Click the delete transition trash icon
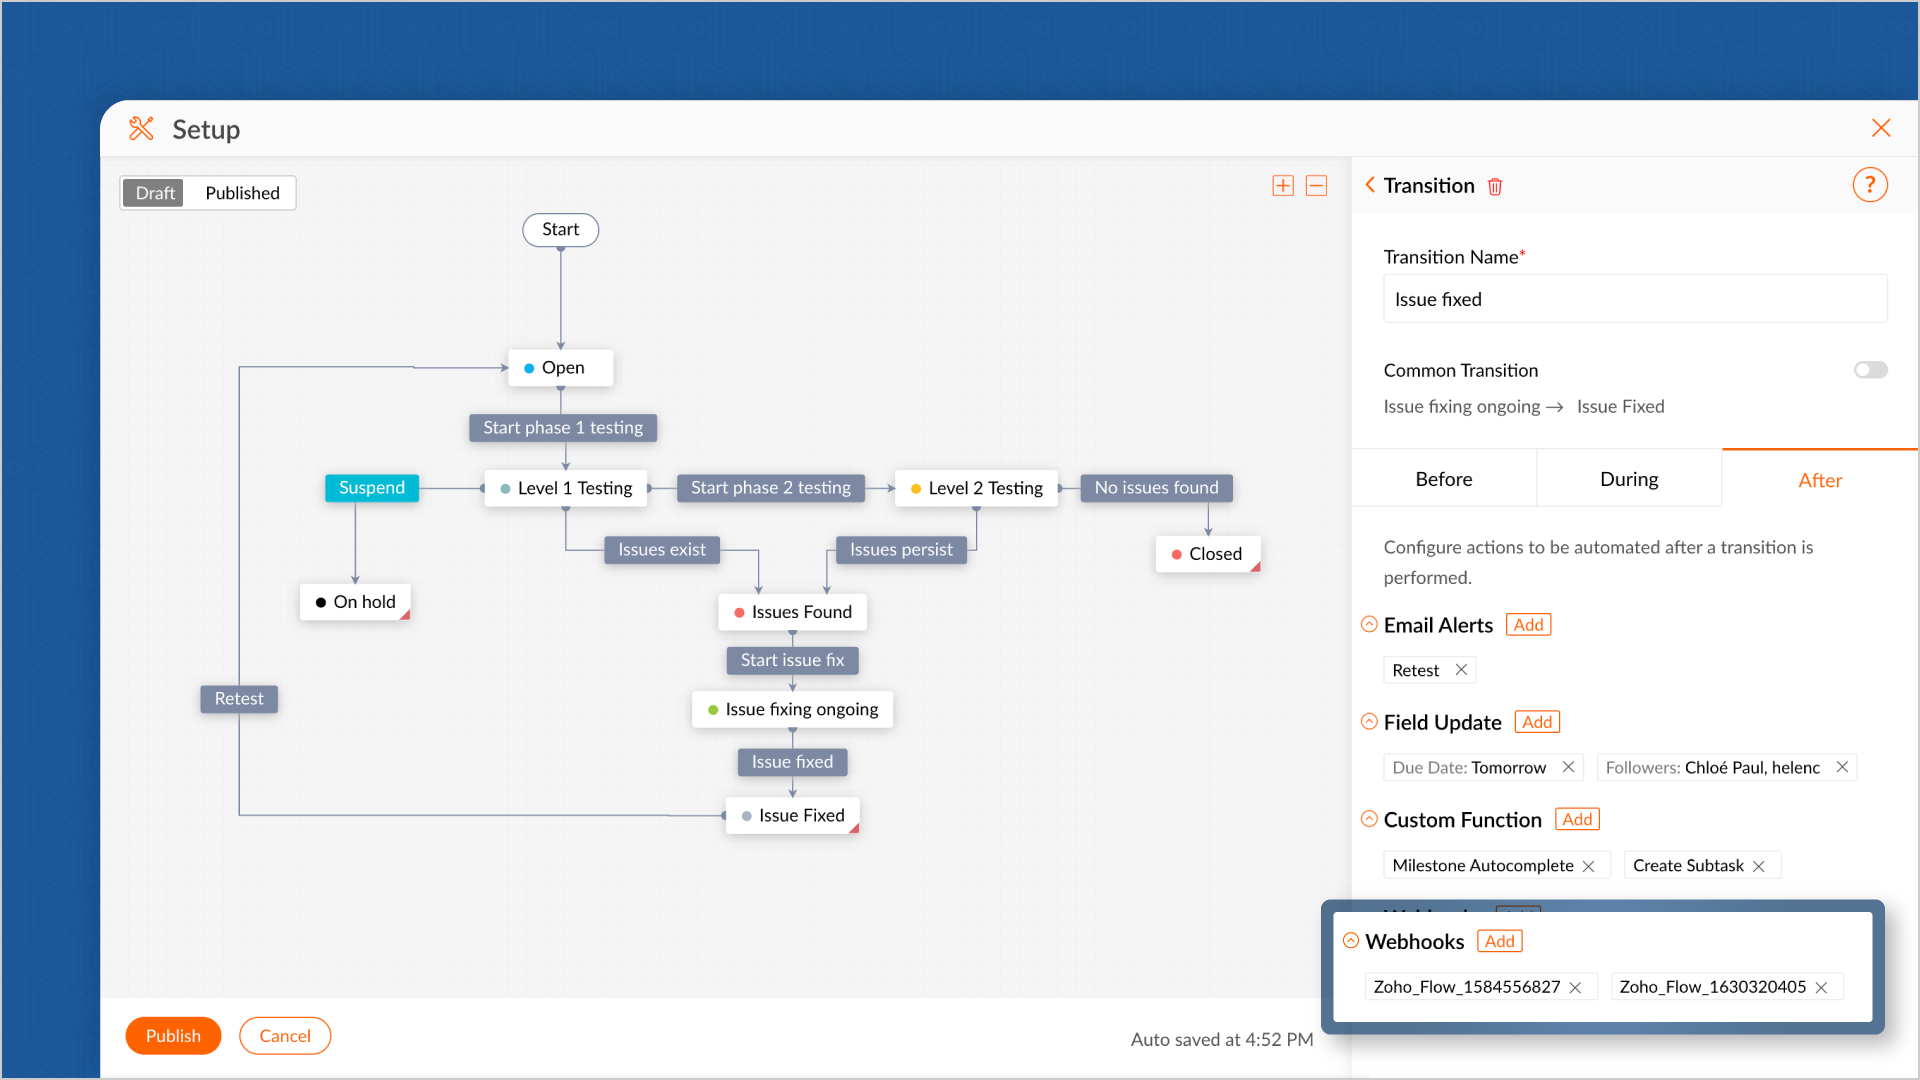This screenshot has height=1080, width=1920. point(1495,187)
